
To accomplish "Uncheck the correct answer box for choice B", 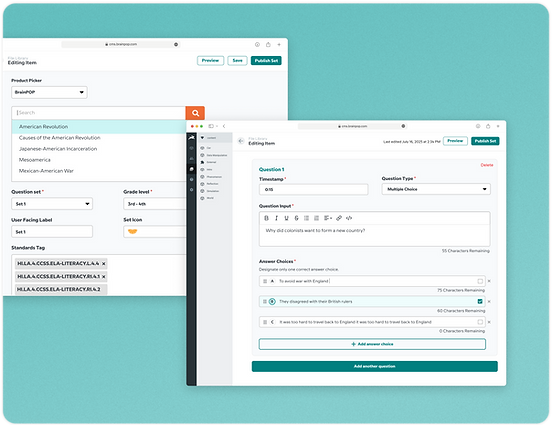I will [480, 301].
